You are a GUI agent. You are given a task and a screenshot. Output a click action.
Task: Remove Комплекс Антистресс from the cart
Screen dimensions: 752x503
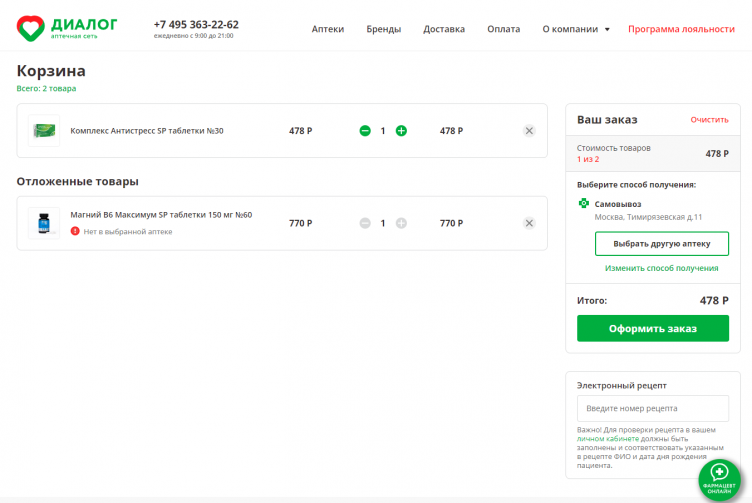point(529,131)
